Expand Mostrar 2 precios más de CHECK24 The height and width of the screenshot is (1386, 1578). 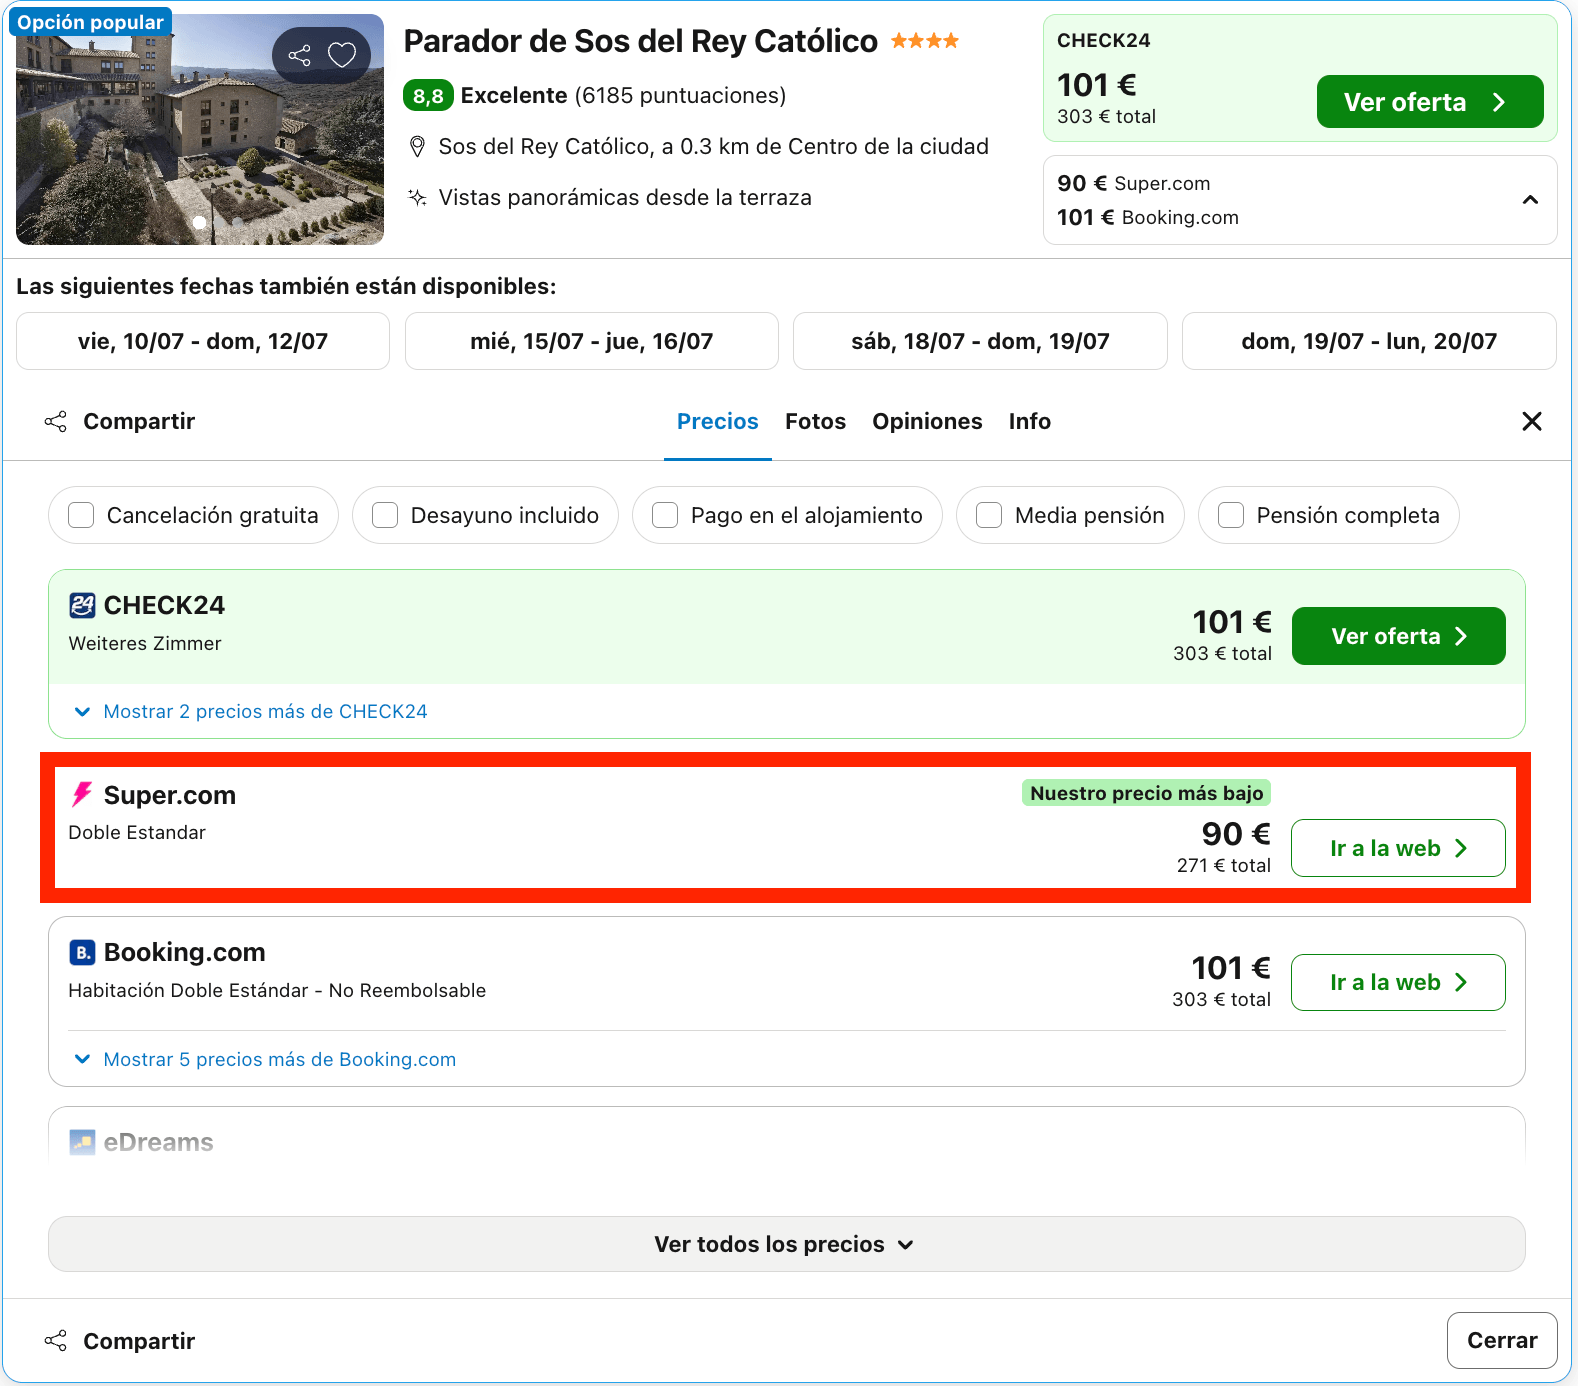coord(251,711)
